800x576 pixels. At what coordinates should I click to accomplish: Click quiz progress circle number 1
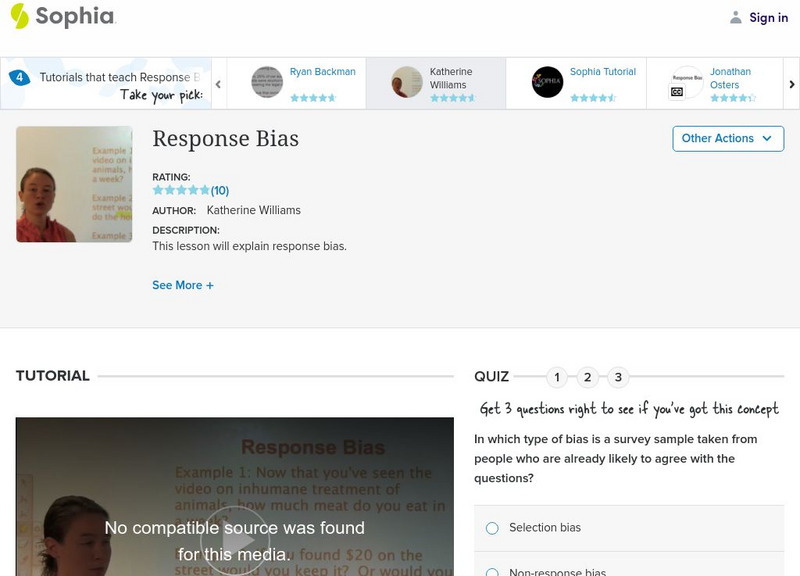pyautogui.click(x=557, y=377)
